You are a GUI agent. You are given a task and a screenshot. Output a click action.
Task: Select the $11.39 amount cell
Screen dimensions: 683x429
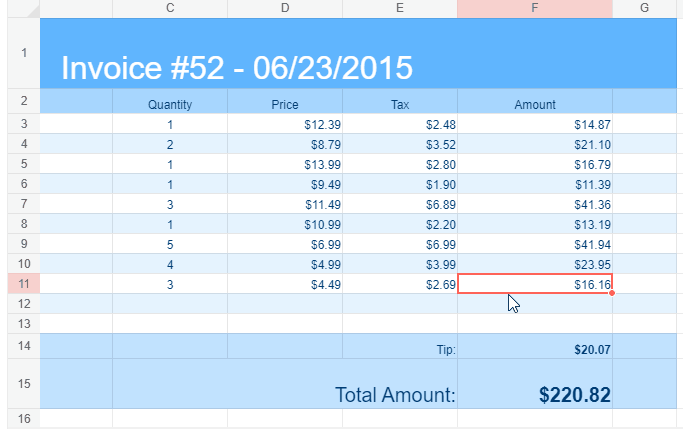[535, 184]
